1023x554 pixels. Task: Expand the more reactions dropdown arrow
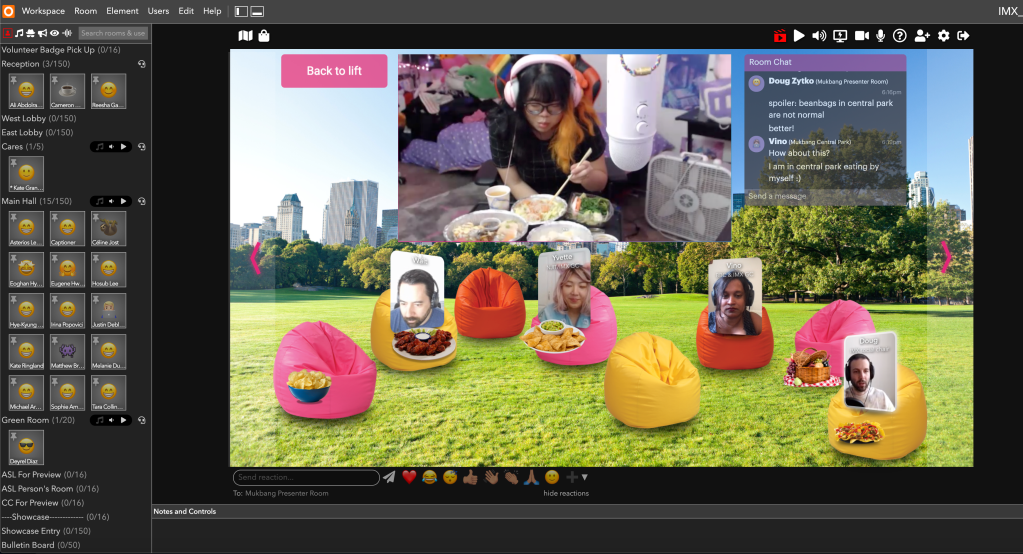(584, 478)
